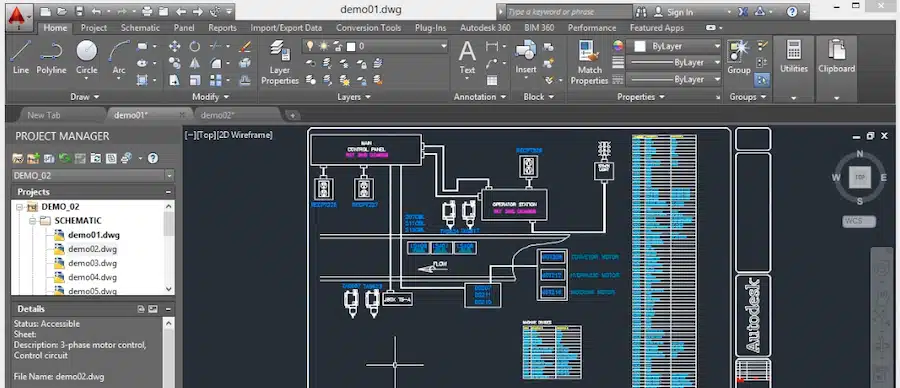Click the Autodesk Exchange X icon
The height and width of the screenshot is (388, 900).
[743, 11]
